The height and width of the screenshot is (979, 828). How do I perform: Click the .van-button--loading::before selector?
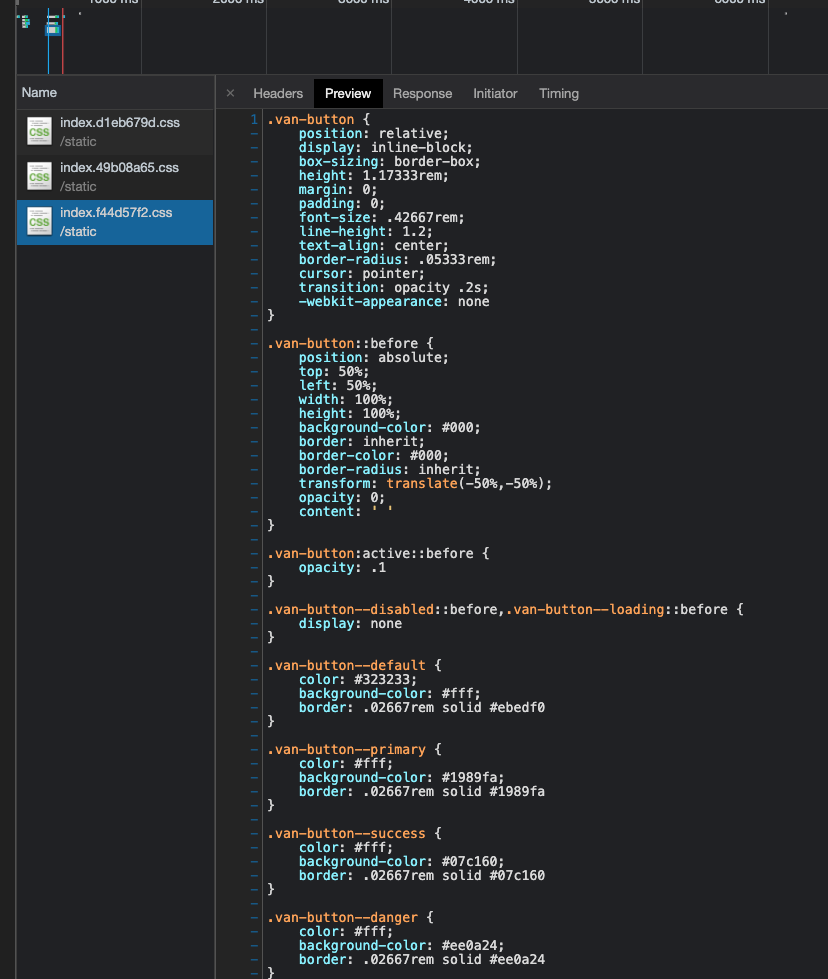coord(616,609)
